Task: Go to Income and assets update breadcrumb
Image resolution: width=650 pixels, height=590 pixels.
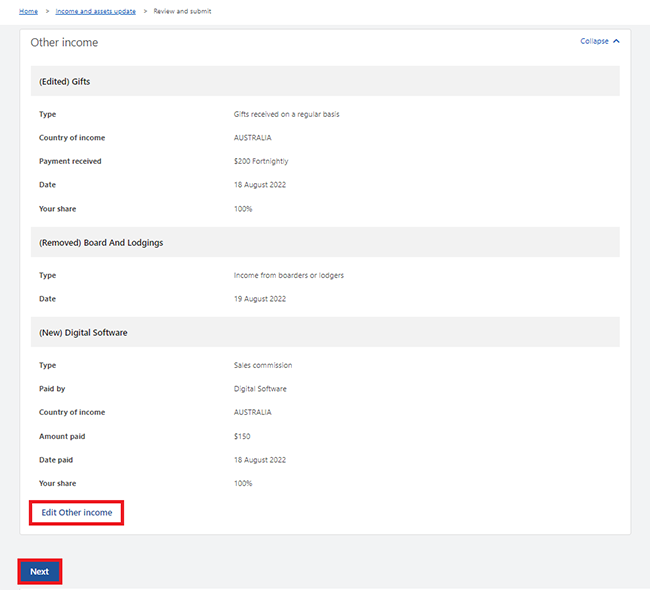Action: point(95,11)
